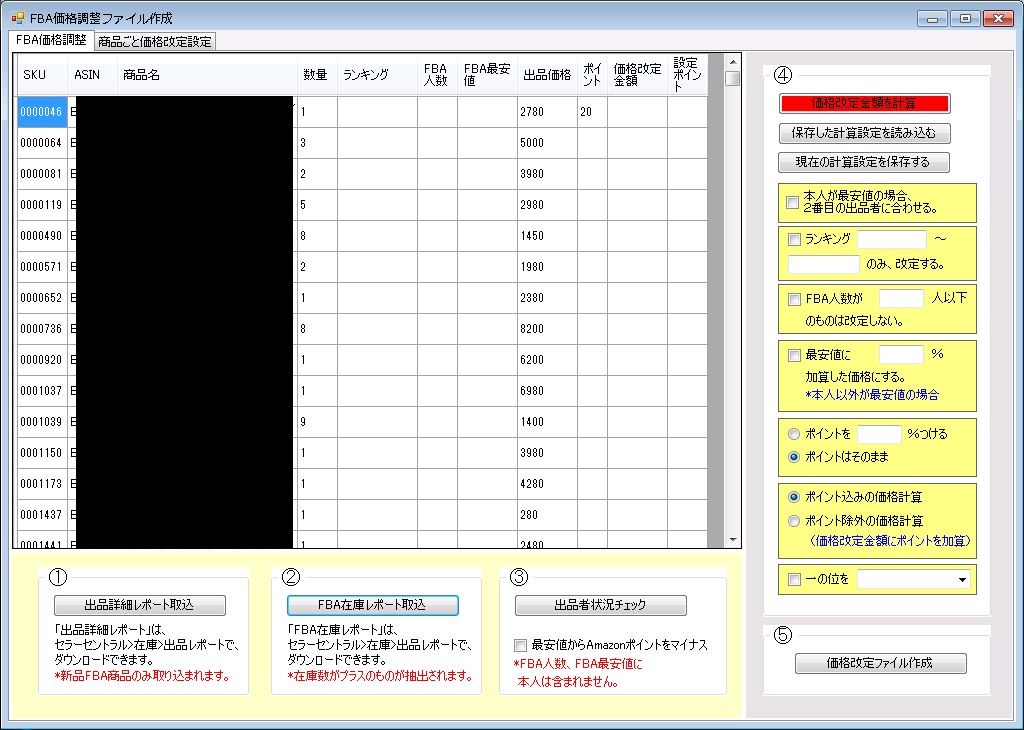Click FBA在庫レポート取込 button
Image resolution: width=1024 pixels, height=730 pixels.
coord(372,605)
